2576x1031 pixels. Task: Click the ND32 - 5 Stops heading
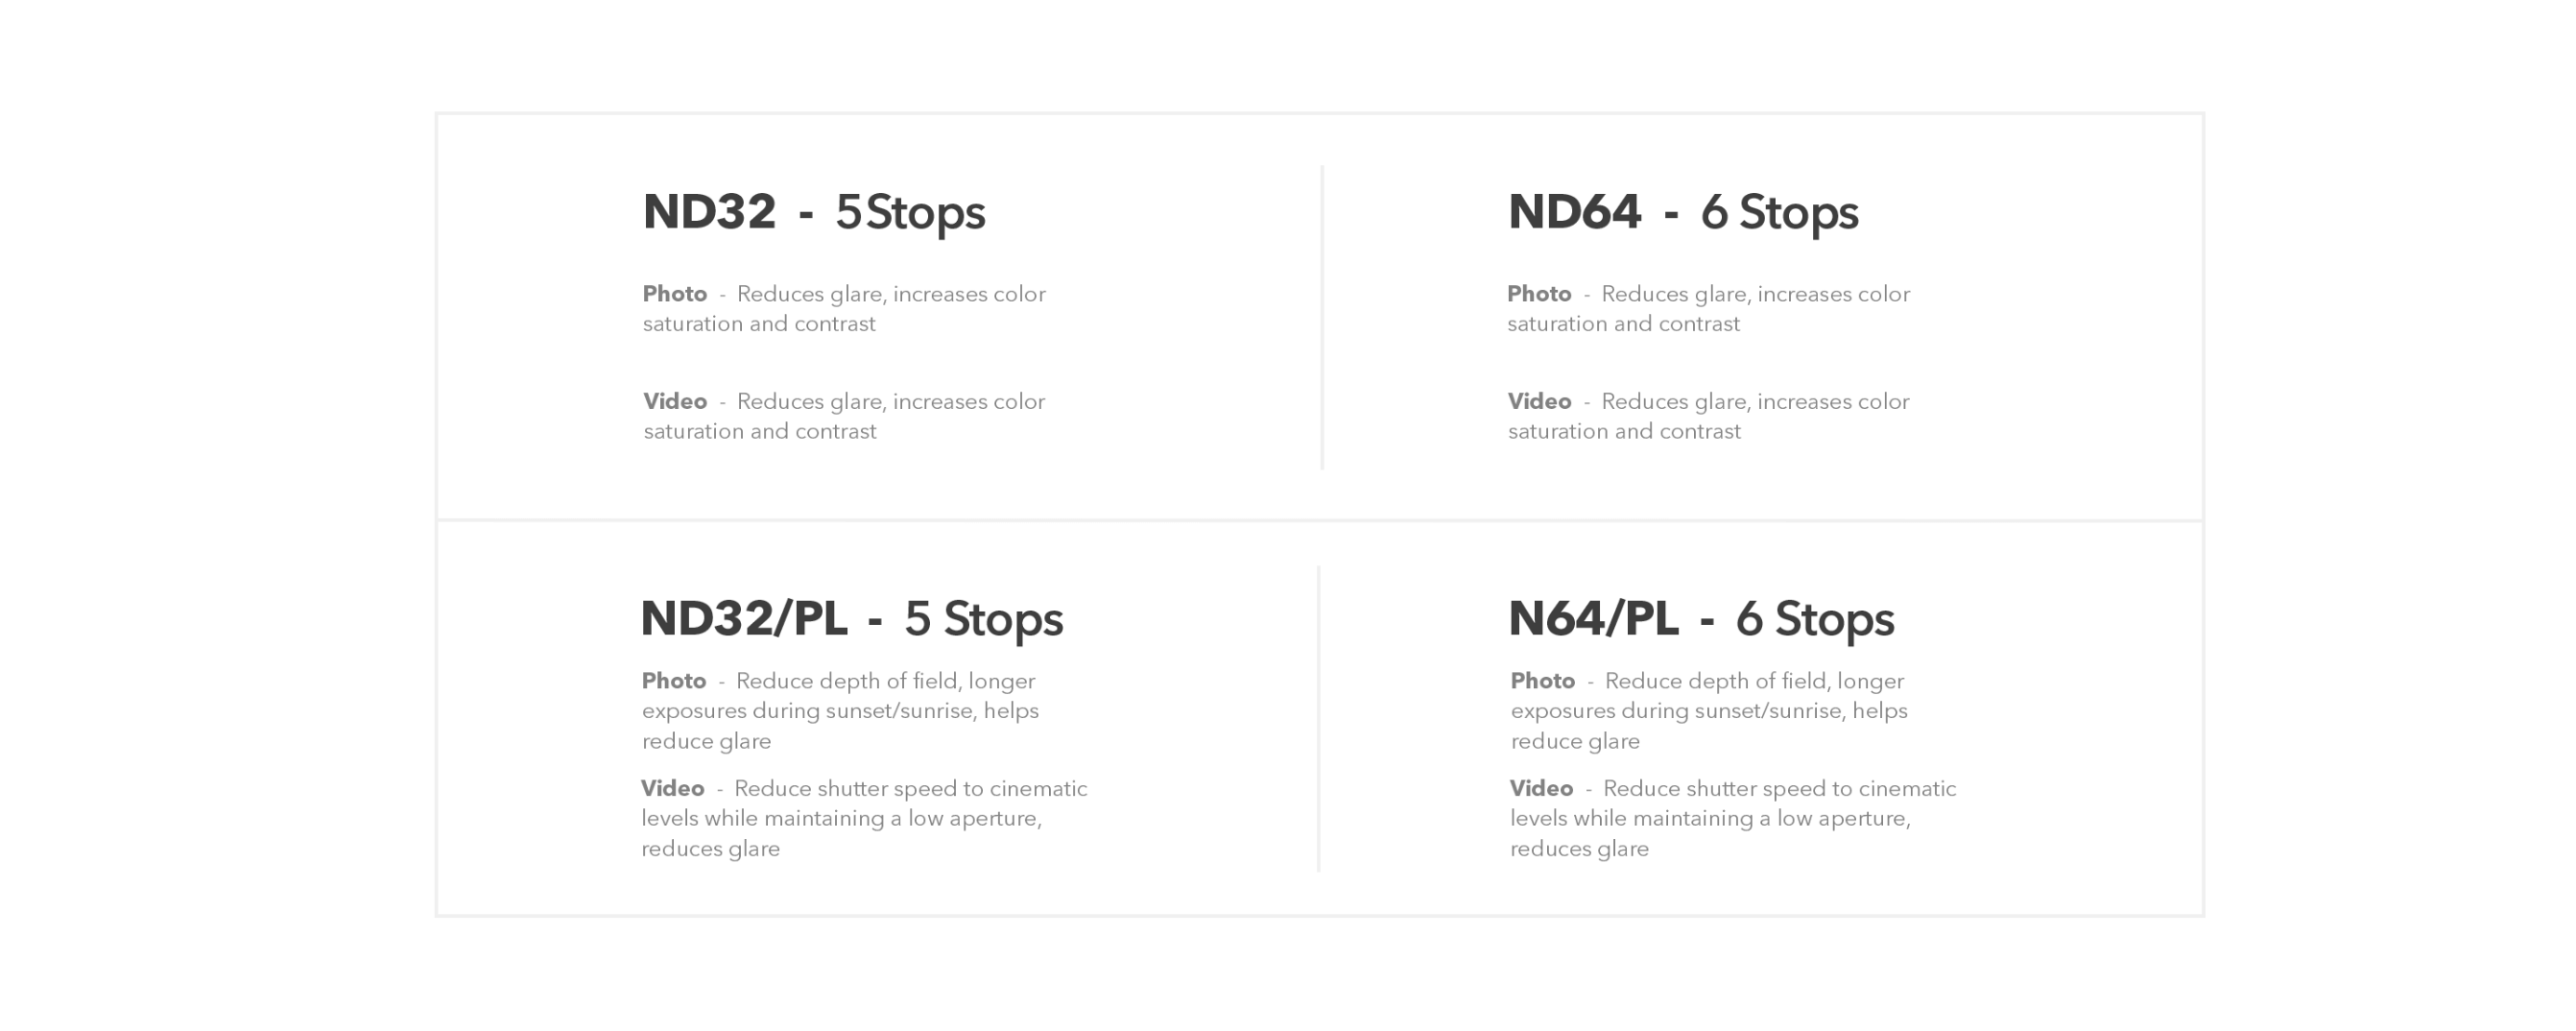[x=813, y=213]
